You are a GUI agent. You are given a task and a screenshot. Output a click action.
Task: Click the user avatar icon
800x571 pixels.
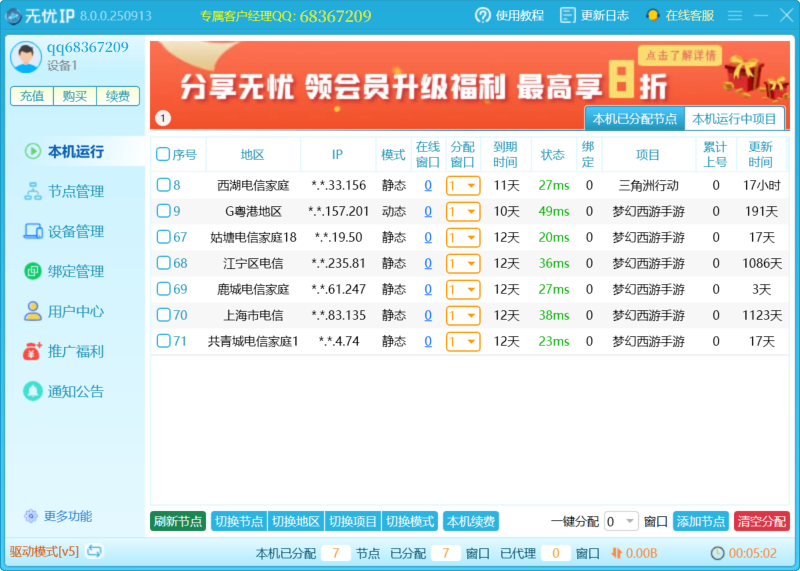click(25, 57)
